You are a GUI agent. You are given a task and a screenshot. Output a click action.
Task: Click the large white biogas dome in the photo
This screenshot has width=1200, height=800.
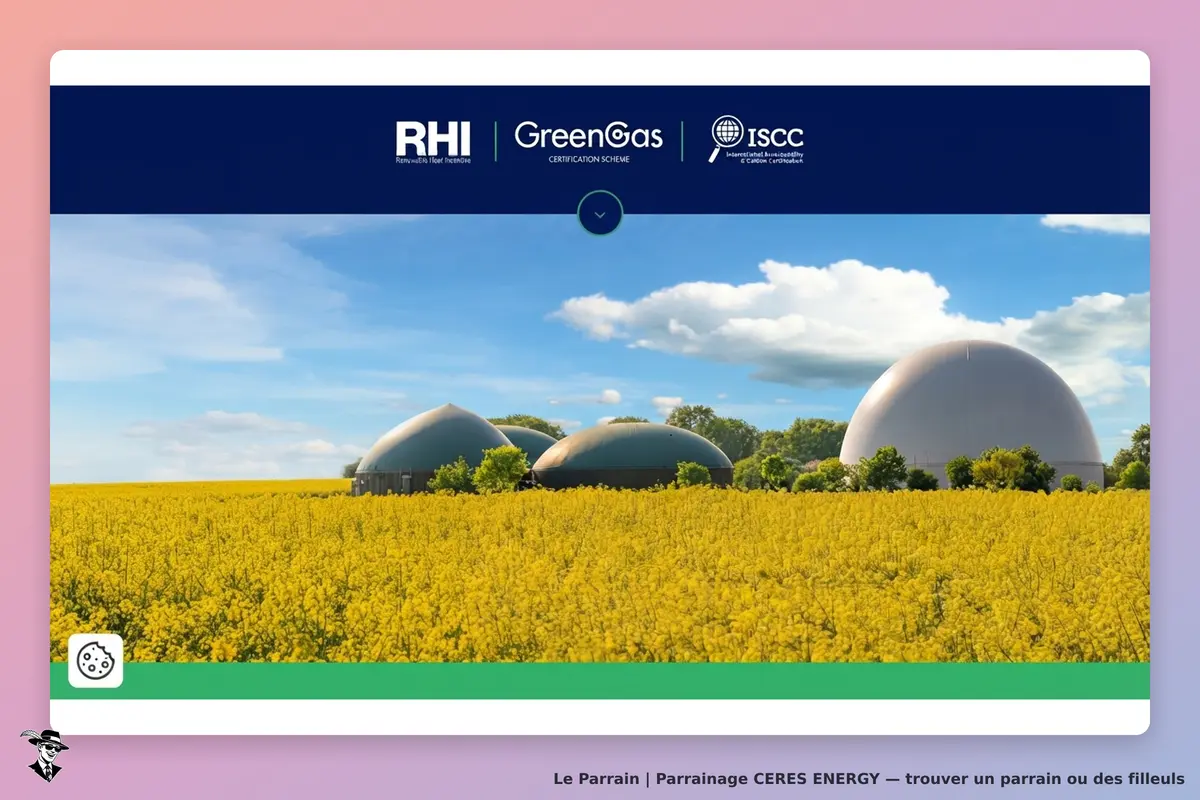(x=970, y=410)
